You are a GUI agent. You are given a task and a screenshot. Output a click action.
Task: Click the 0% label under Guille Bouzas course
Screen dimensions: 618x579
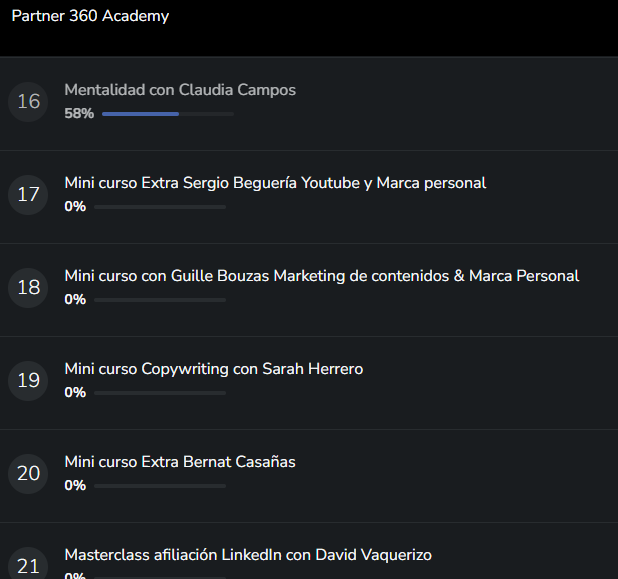75,300
